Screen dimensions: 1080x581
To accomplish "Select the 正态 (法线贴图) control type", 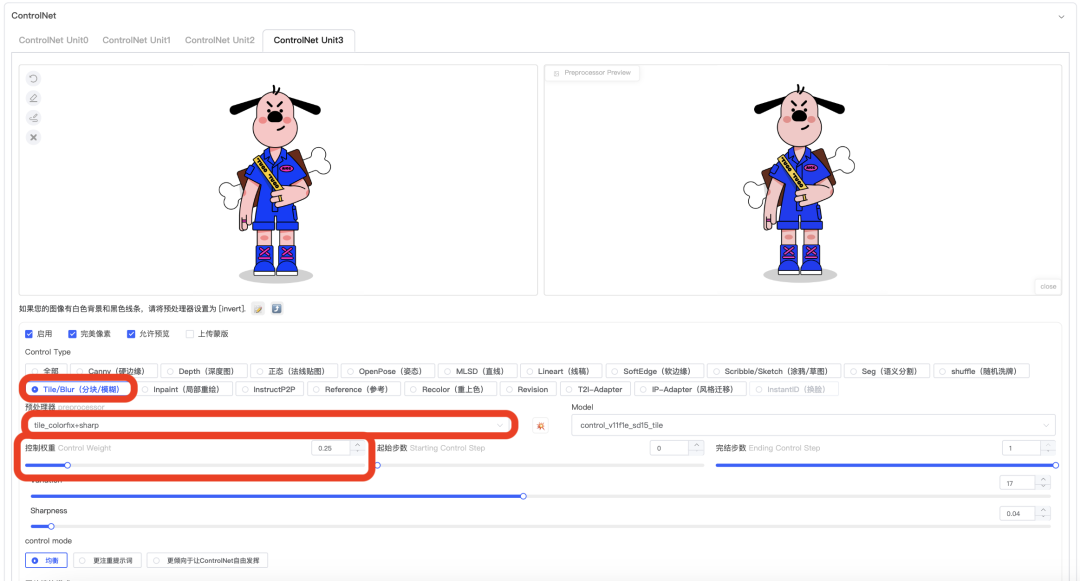I will click(x=294, y=371).
